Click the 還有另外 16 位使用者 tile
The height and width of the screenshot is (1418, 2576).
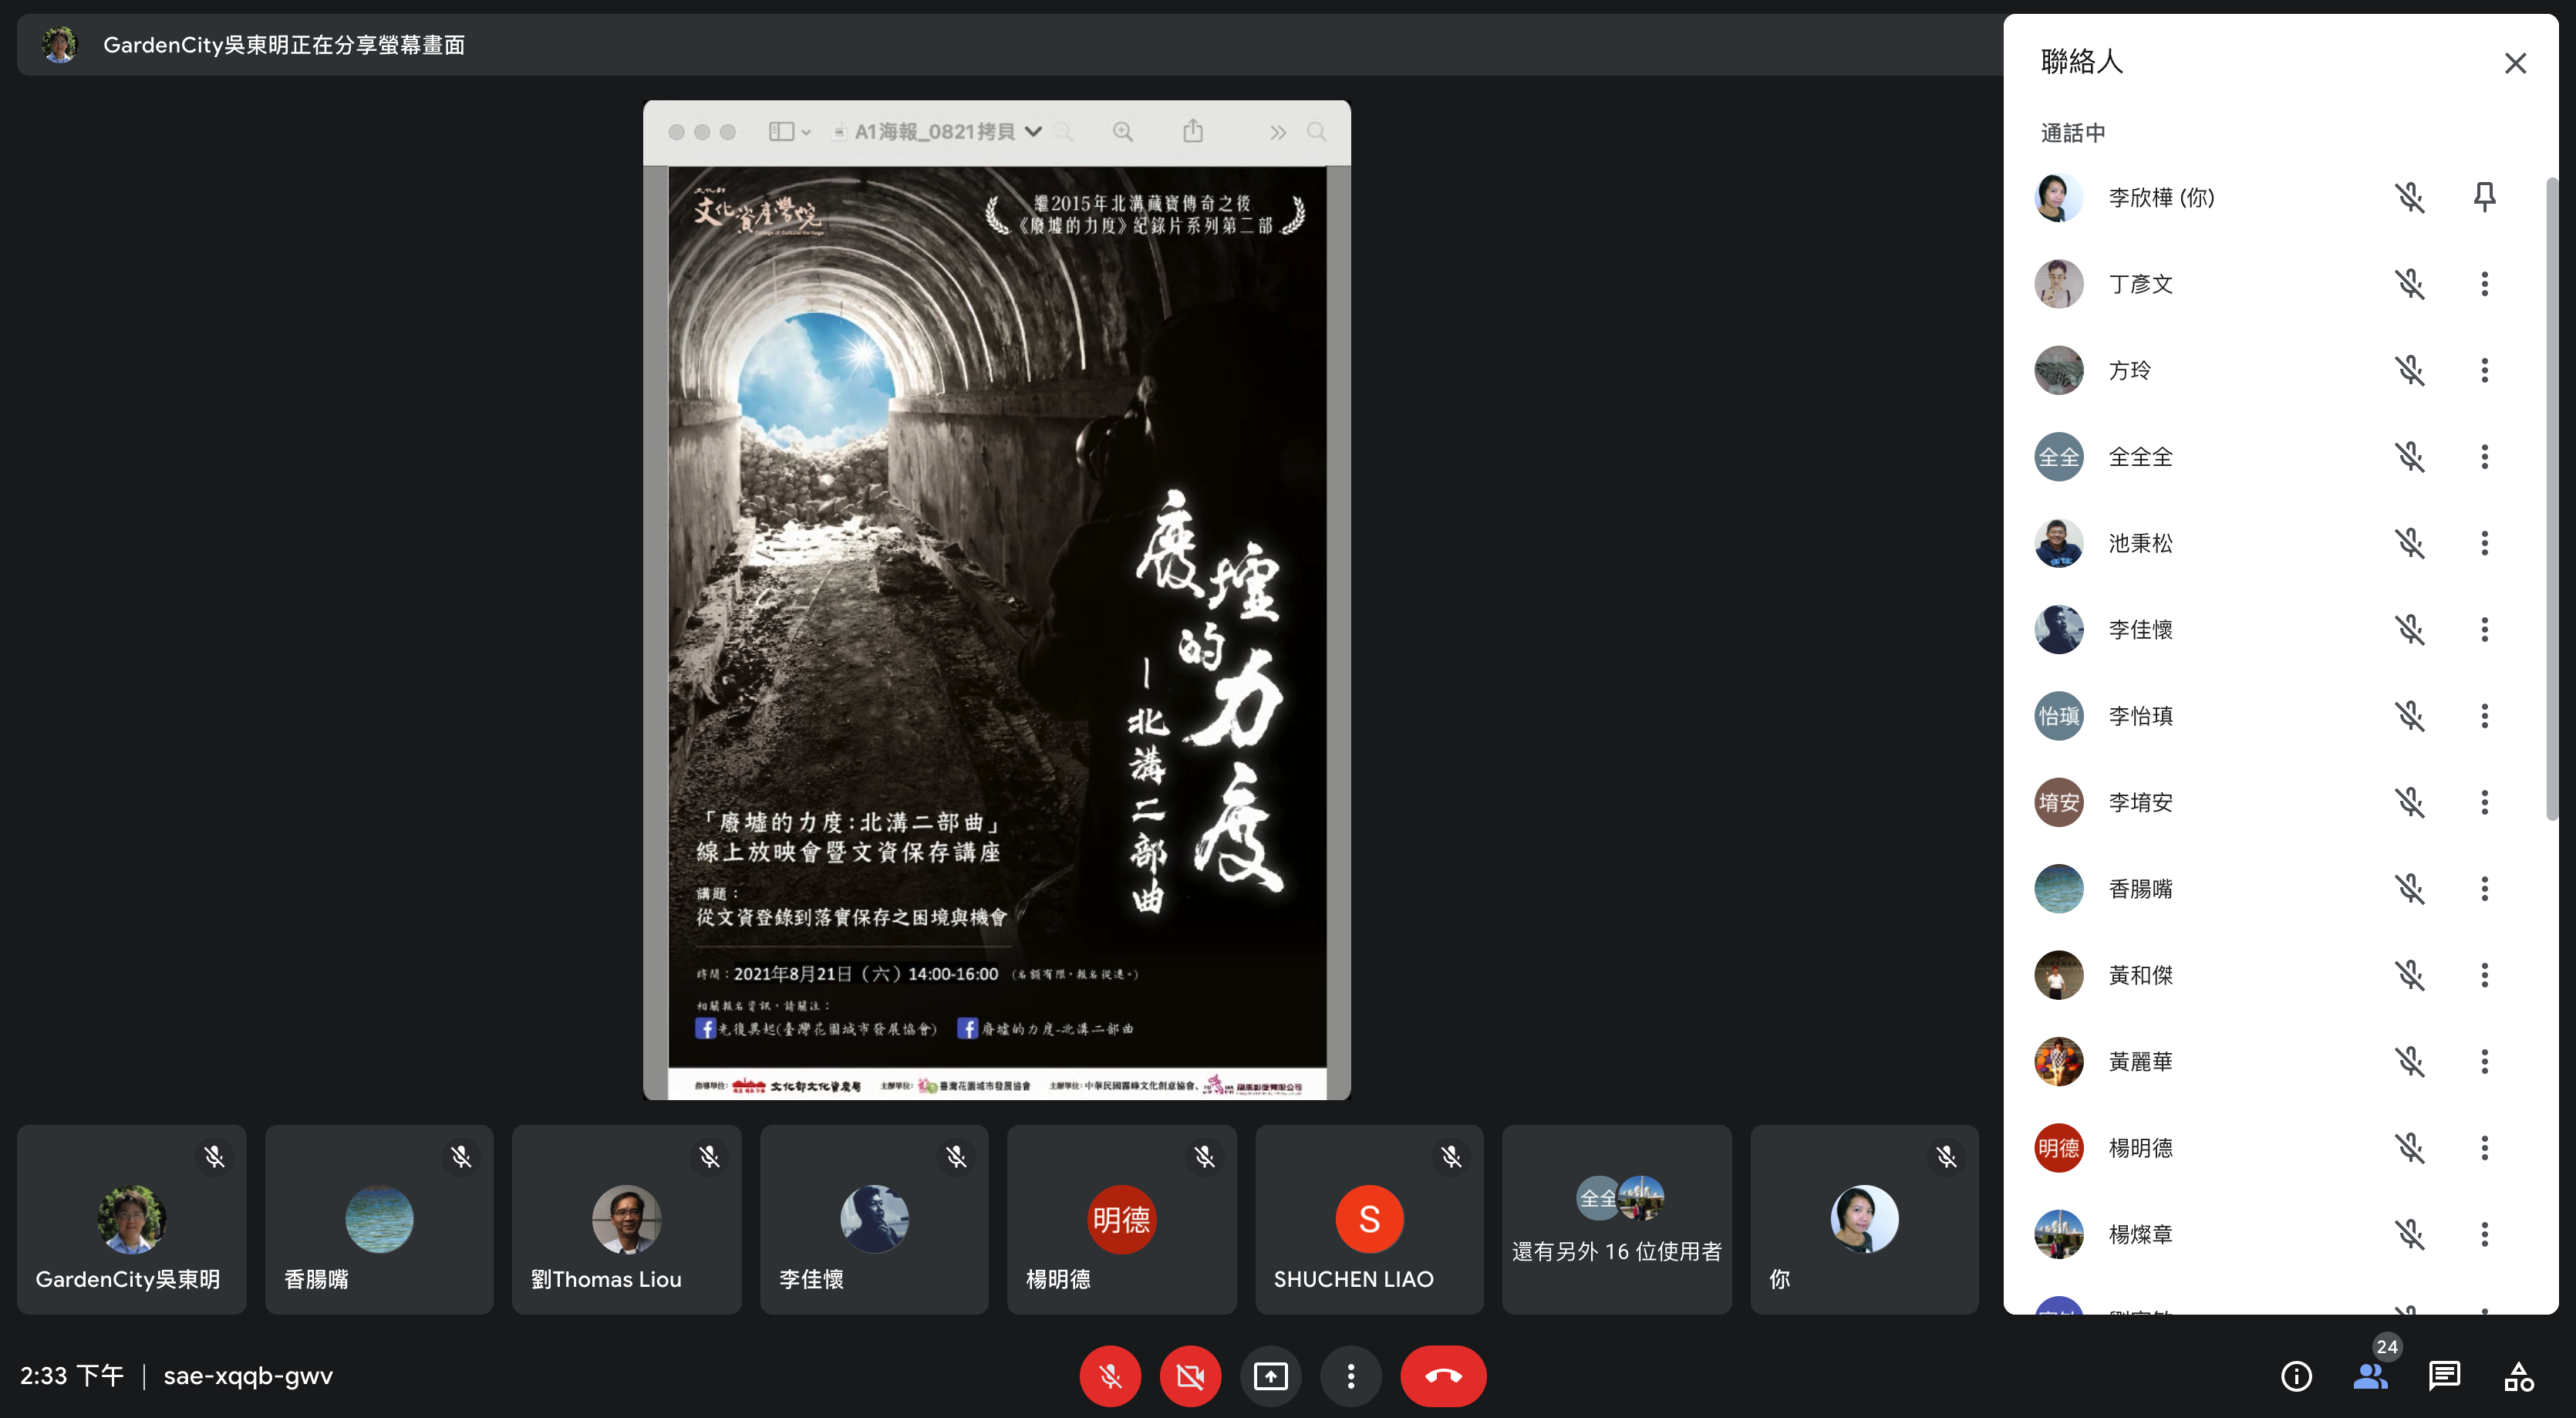tap(1616, 1219)
